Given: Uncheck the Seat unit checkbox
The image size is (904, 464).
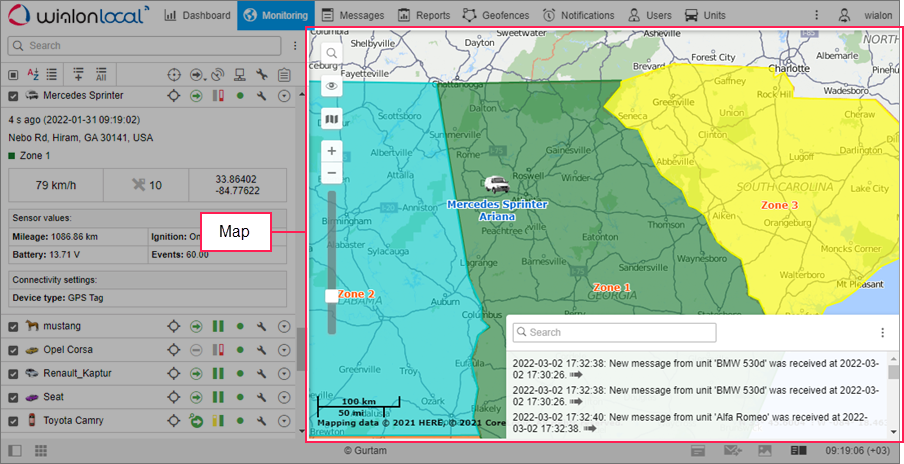Looking at the screenshot, I should tap(13, 398).
